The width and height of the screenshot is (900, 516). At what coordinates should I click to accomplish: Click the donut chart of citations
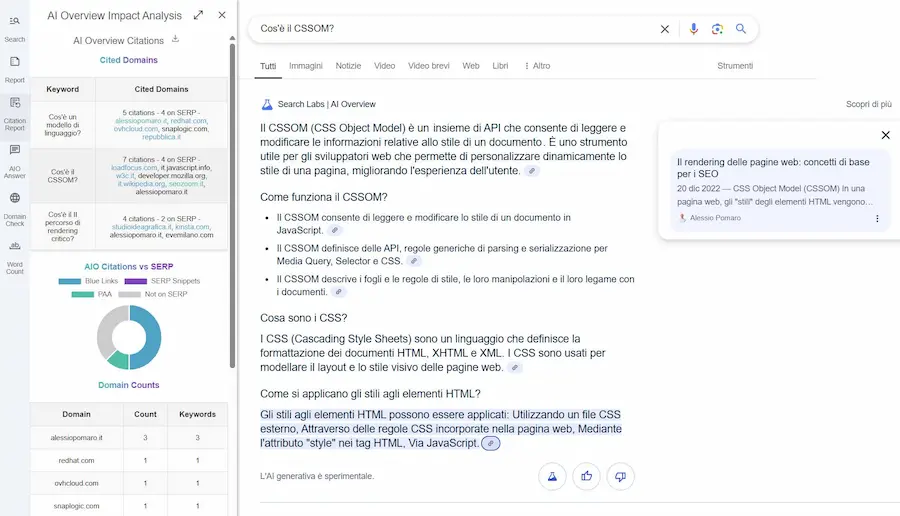[x=129, y=337]
